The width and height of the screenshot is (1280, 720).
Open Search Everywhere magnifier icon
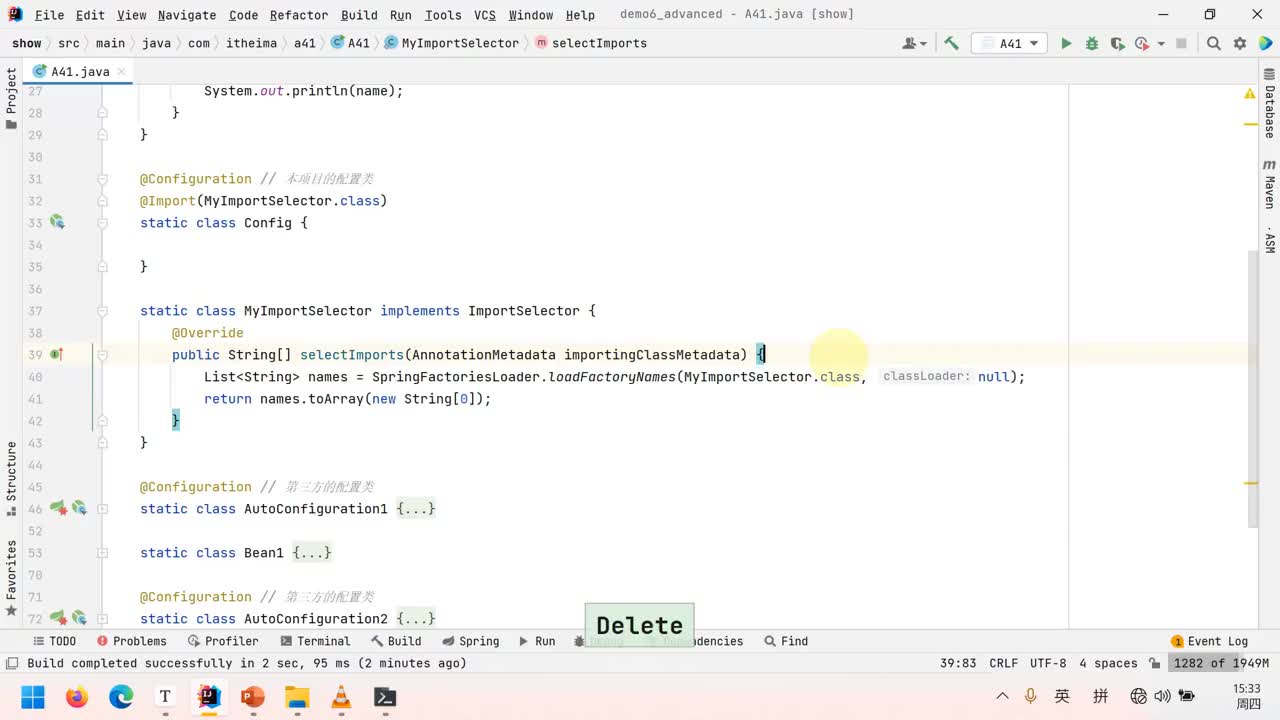1214,43
